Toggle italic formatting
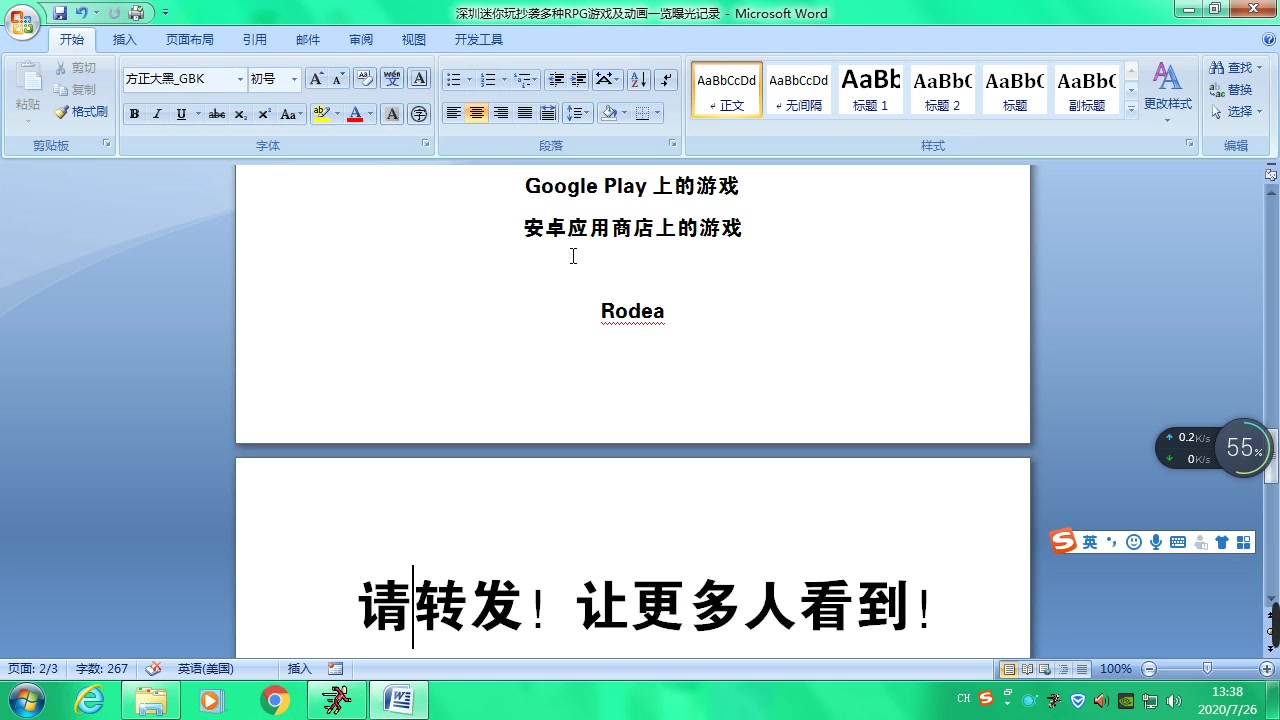 click(x=157, y=114)
